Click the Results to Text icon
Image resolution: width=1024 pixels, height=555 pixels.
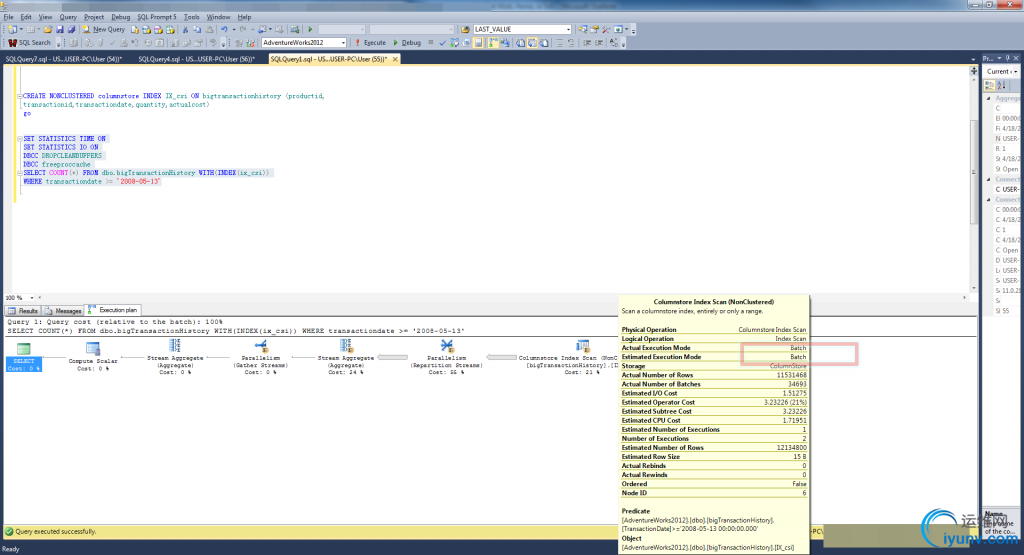point(520,42)
